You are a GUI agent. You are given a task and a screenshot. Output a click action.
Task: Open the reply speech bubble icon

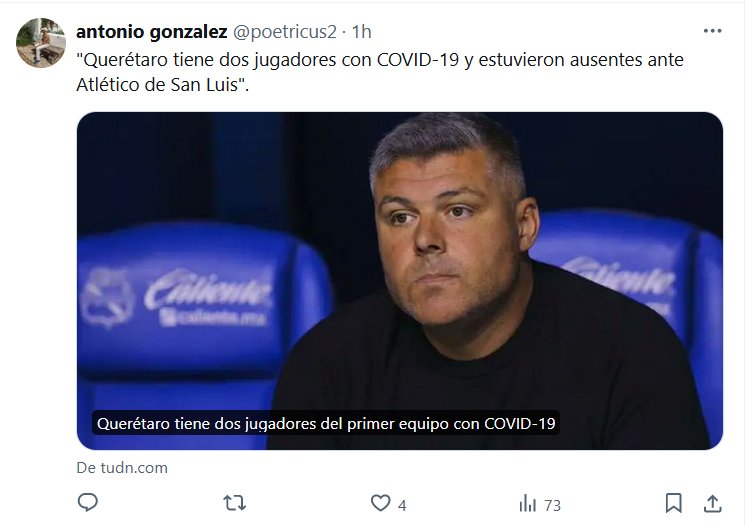tap(88, 502)
